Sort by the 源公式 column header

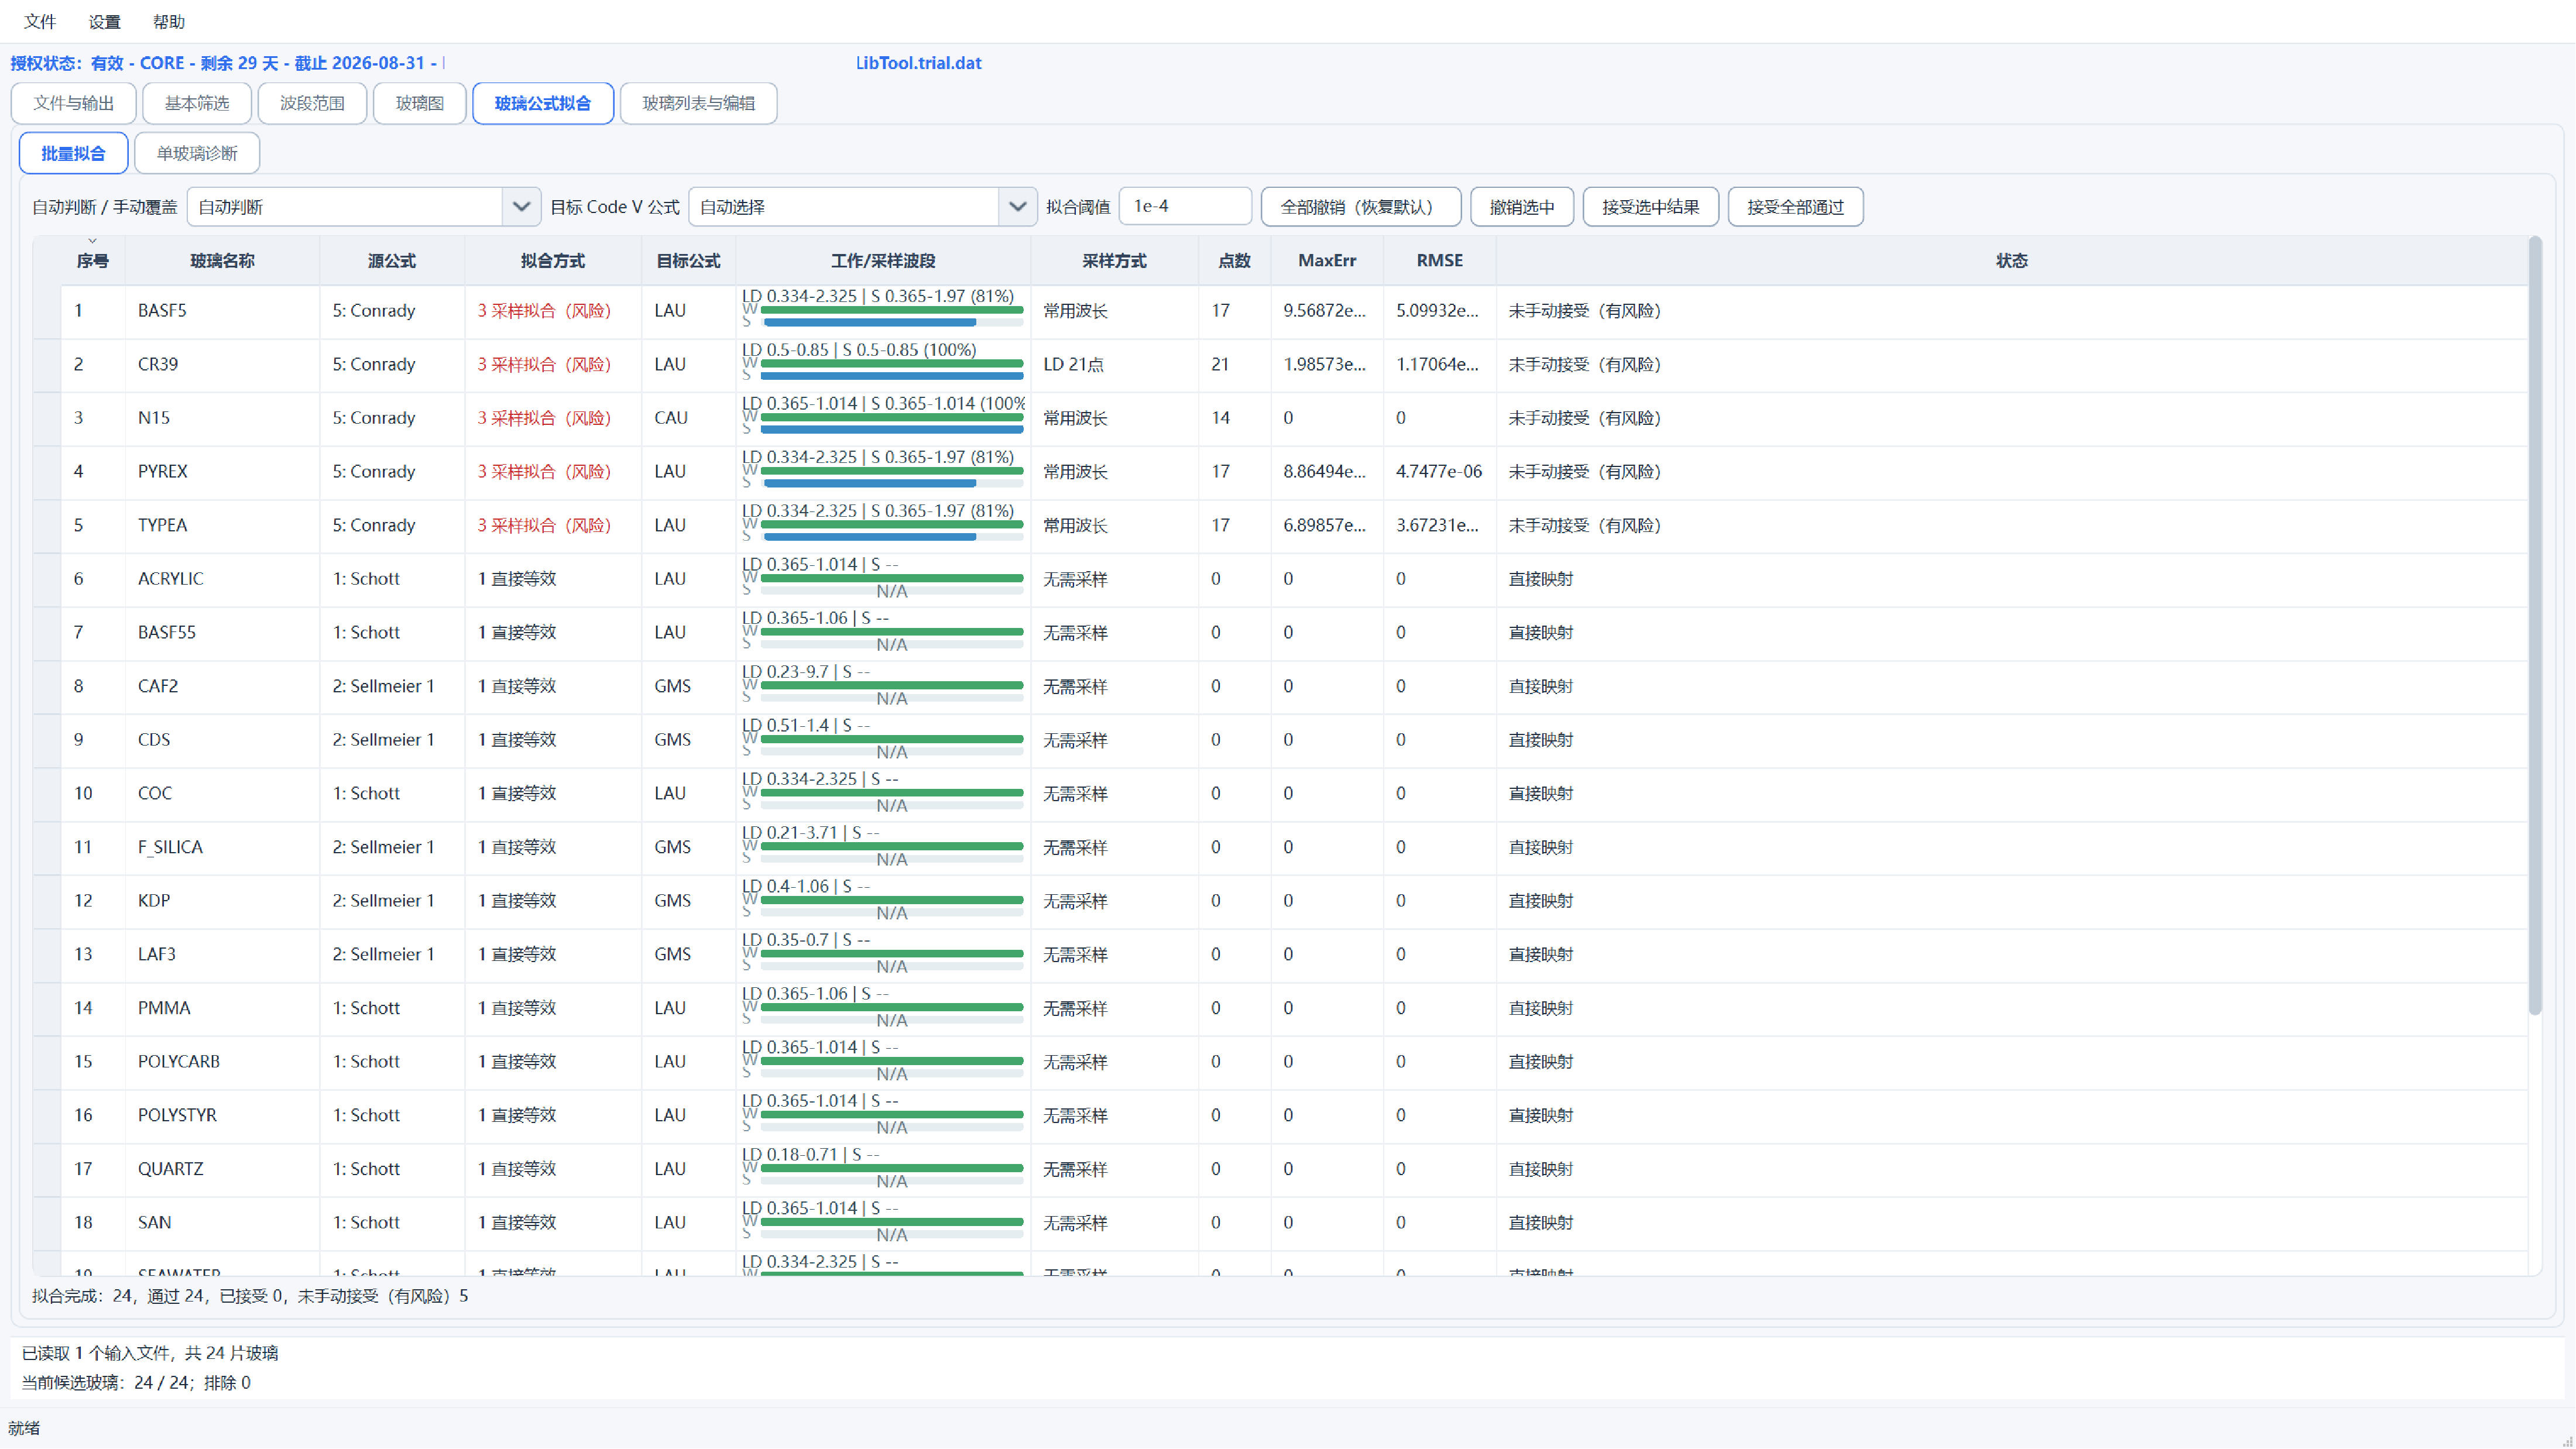(392, 261)
